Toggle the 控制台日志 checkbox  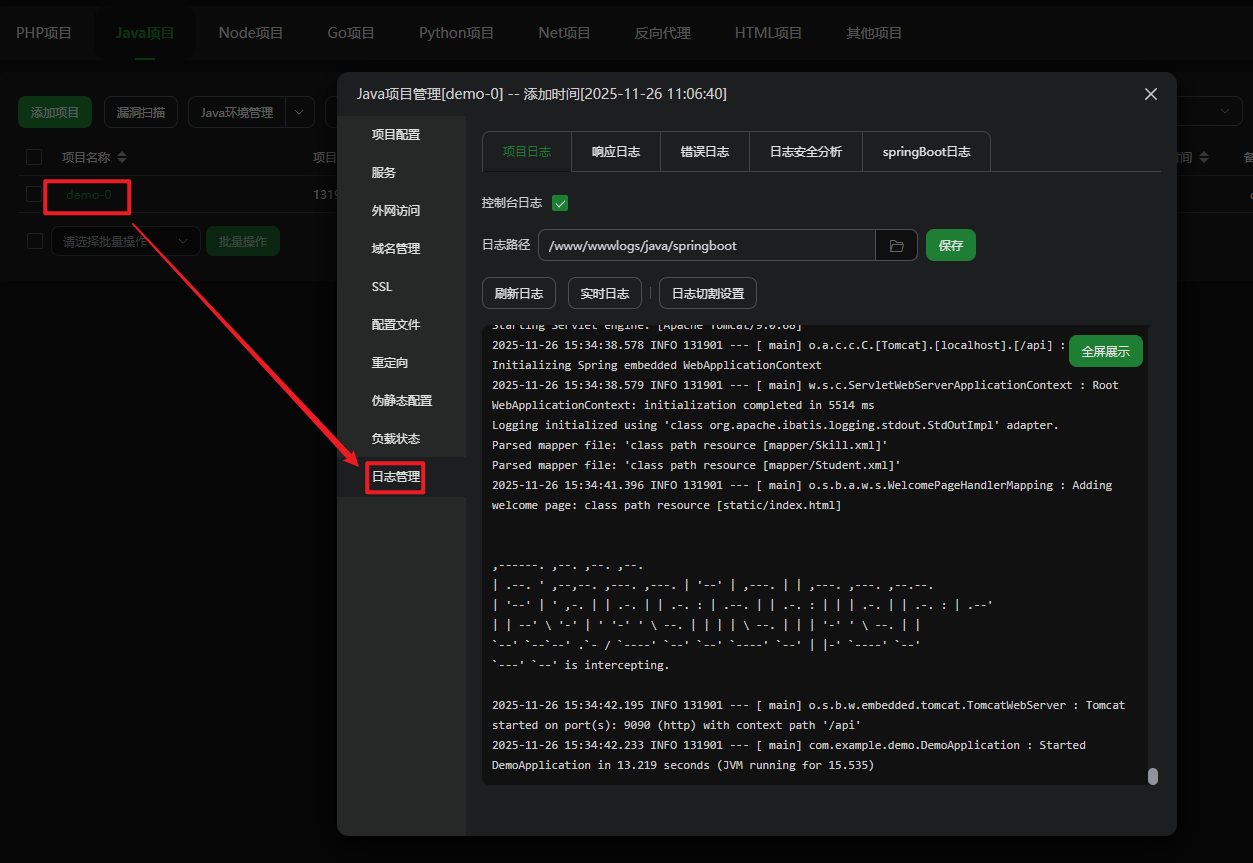pos(560,203)
